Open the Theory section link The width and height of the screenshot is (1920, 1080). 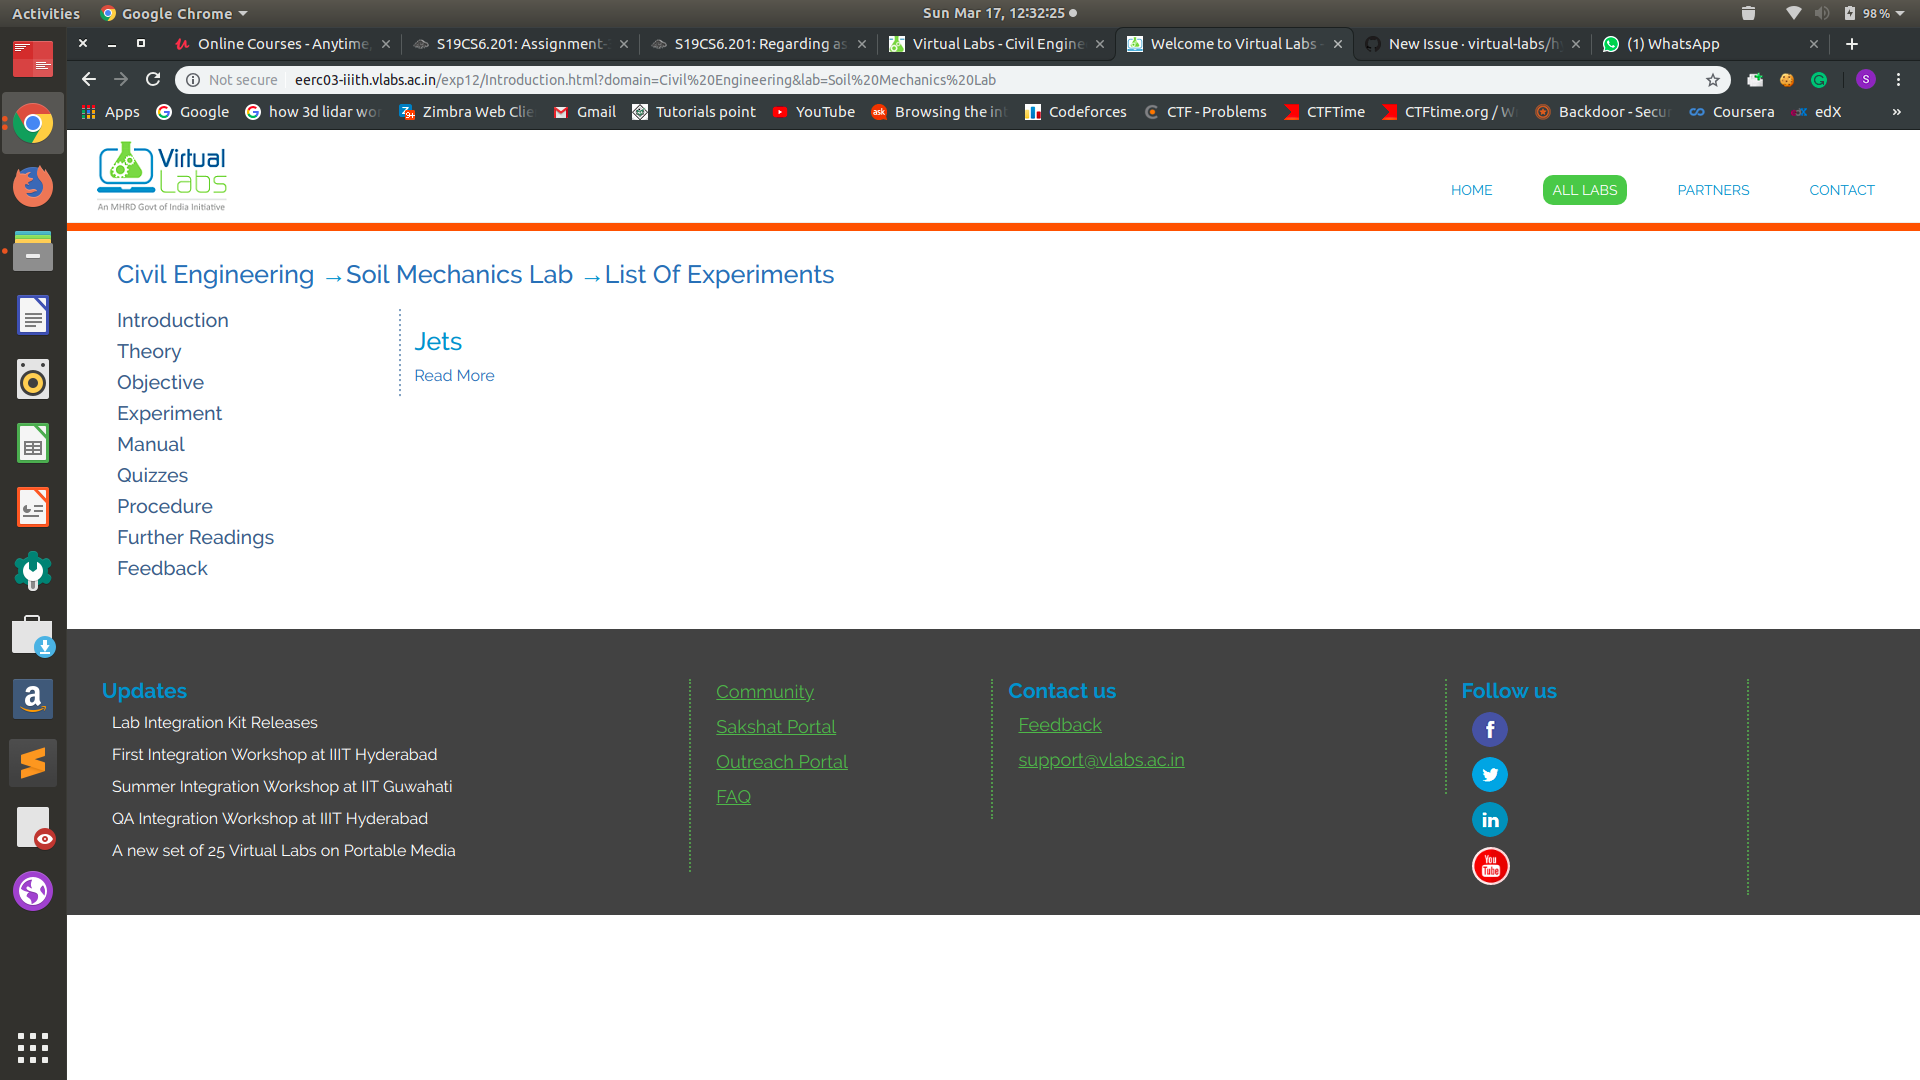149,351
